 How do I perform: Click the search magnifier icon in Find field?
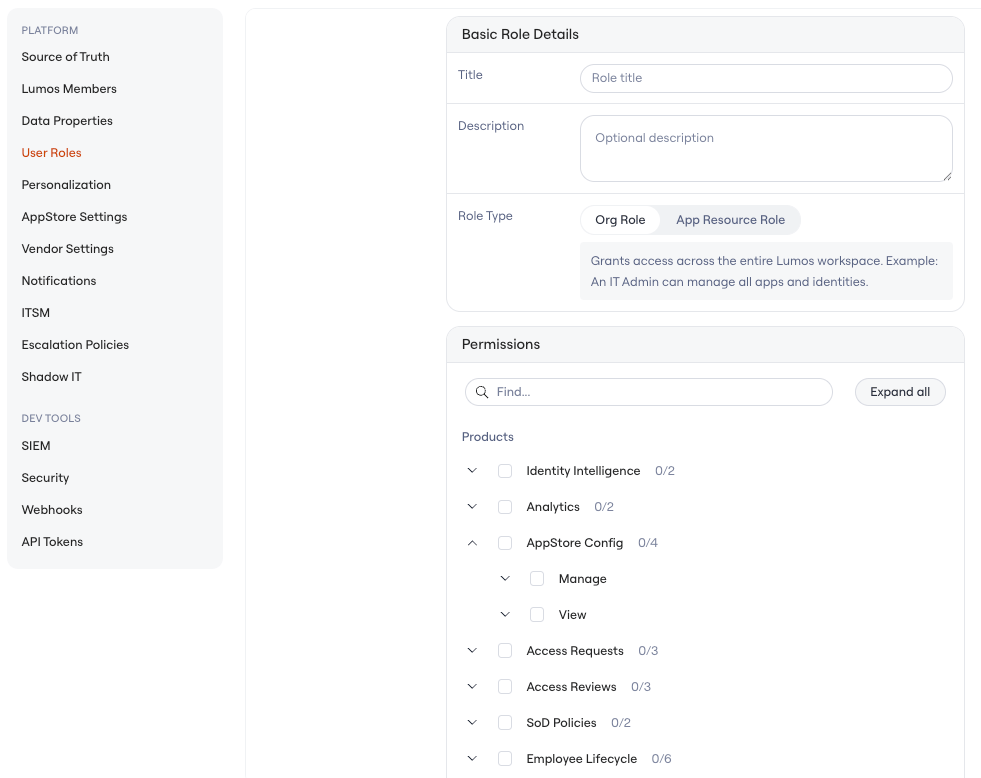[x=482, y=392]
